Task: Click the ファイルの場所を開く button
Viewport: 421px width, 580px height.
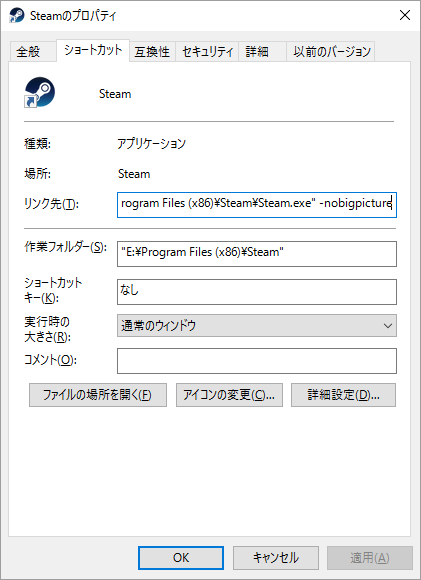Action: click(x=98, y=395)
